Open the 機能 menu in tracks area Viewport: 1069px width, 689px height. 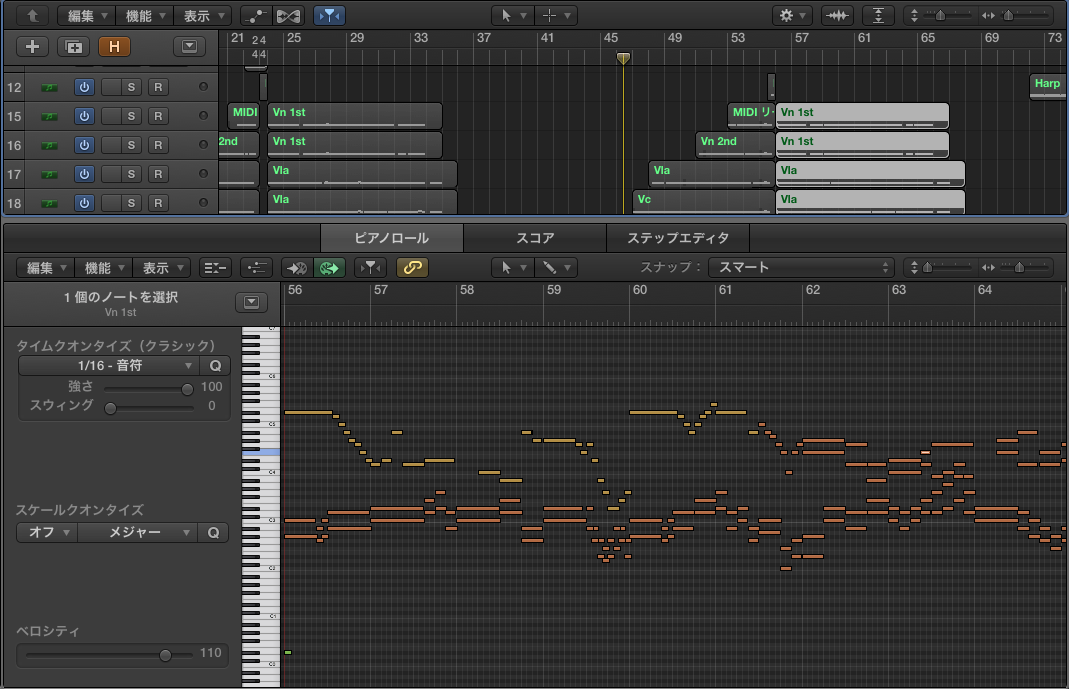145,15
